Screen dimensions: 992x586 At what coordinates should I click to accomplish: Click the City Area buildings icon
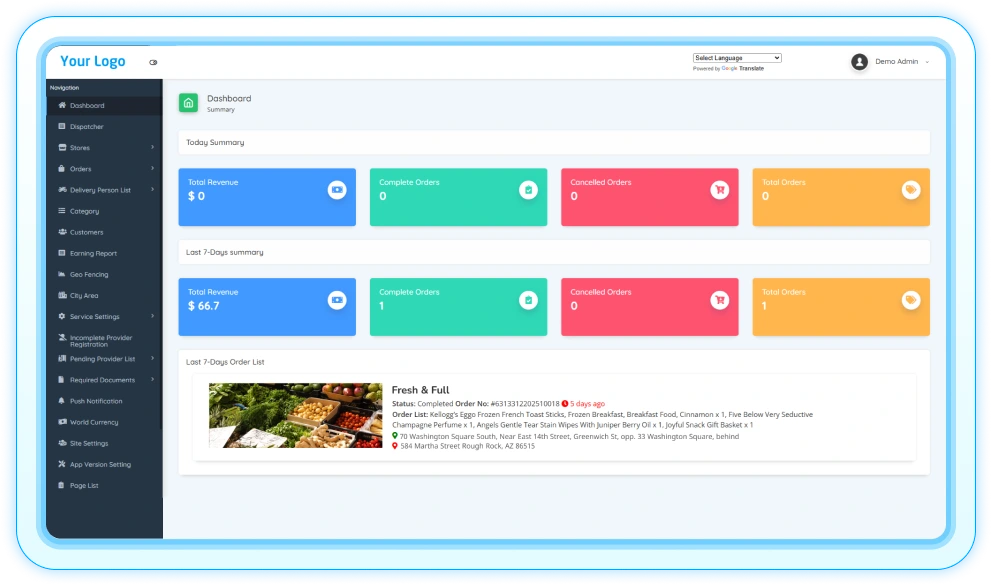(x=62, y=295)
